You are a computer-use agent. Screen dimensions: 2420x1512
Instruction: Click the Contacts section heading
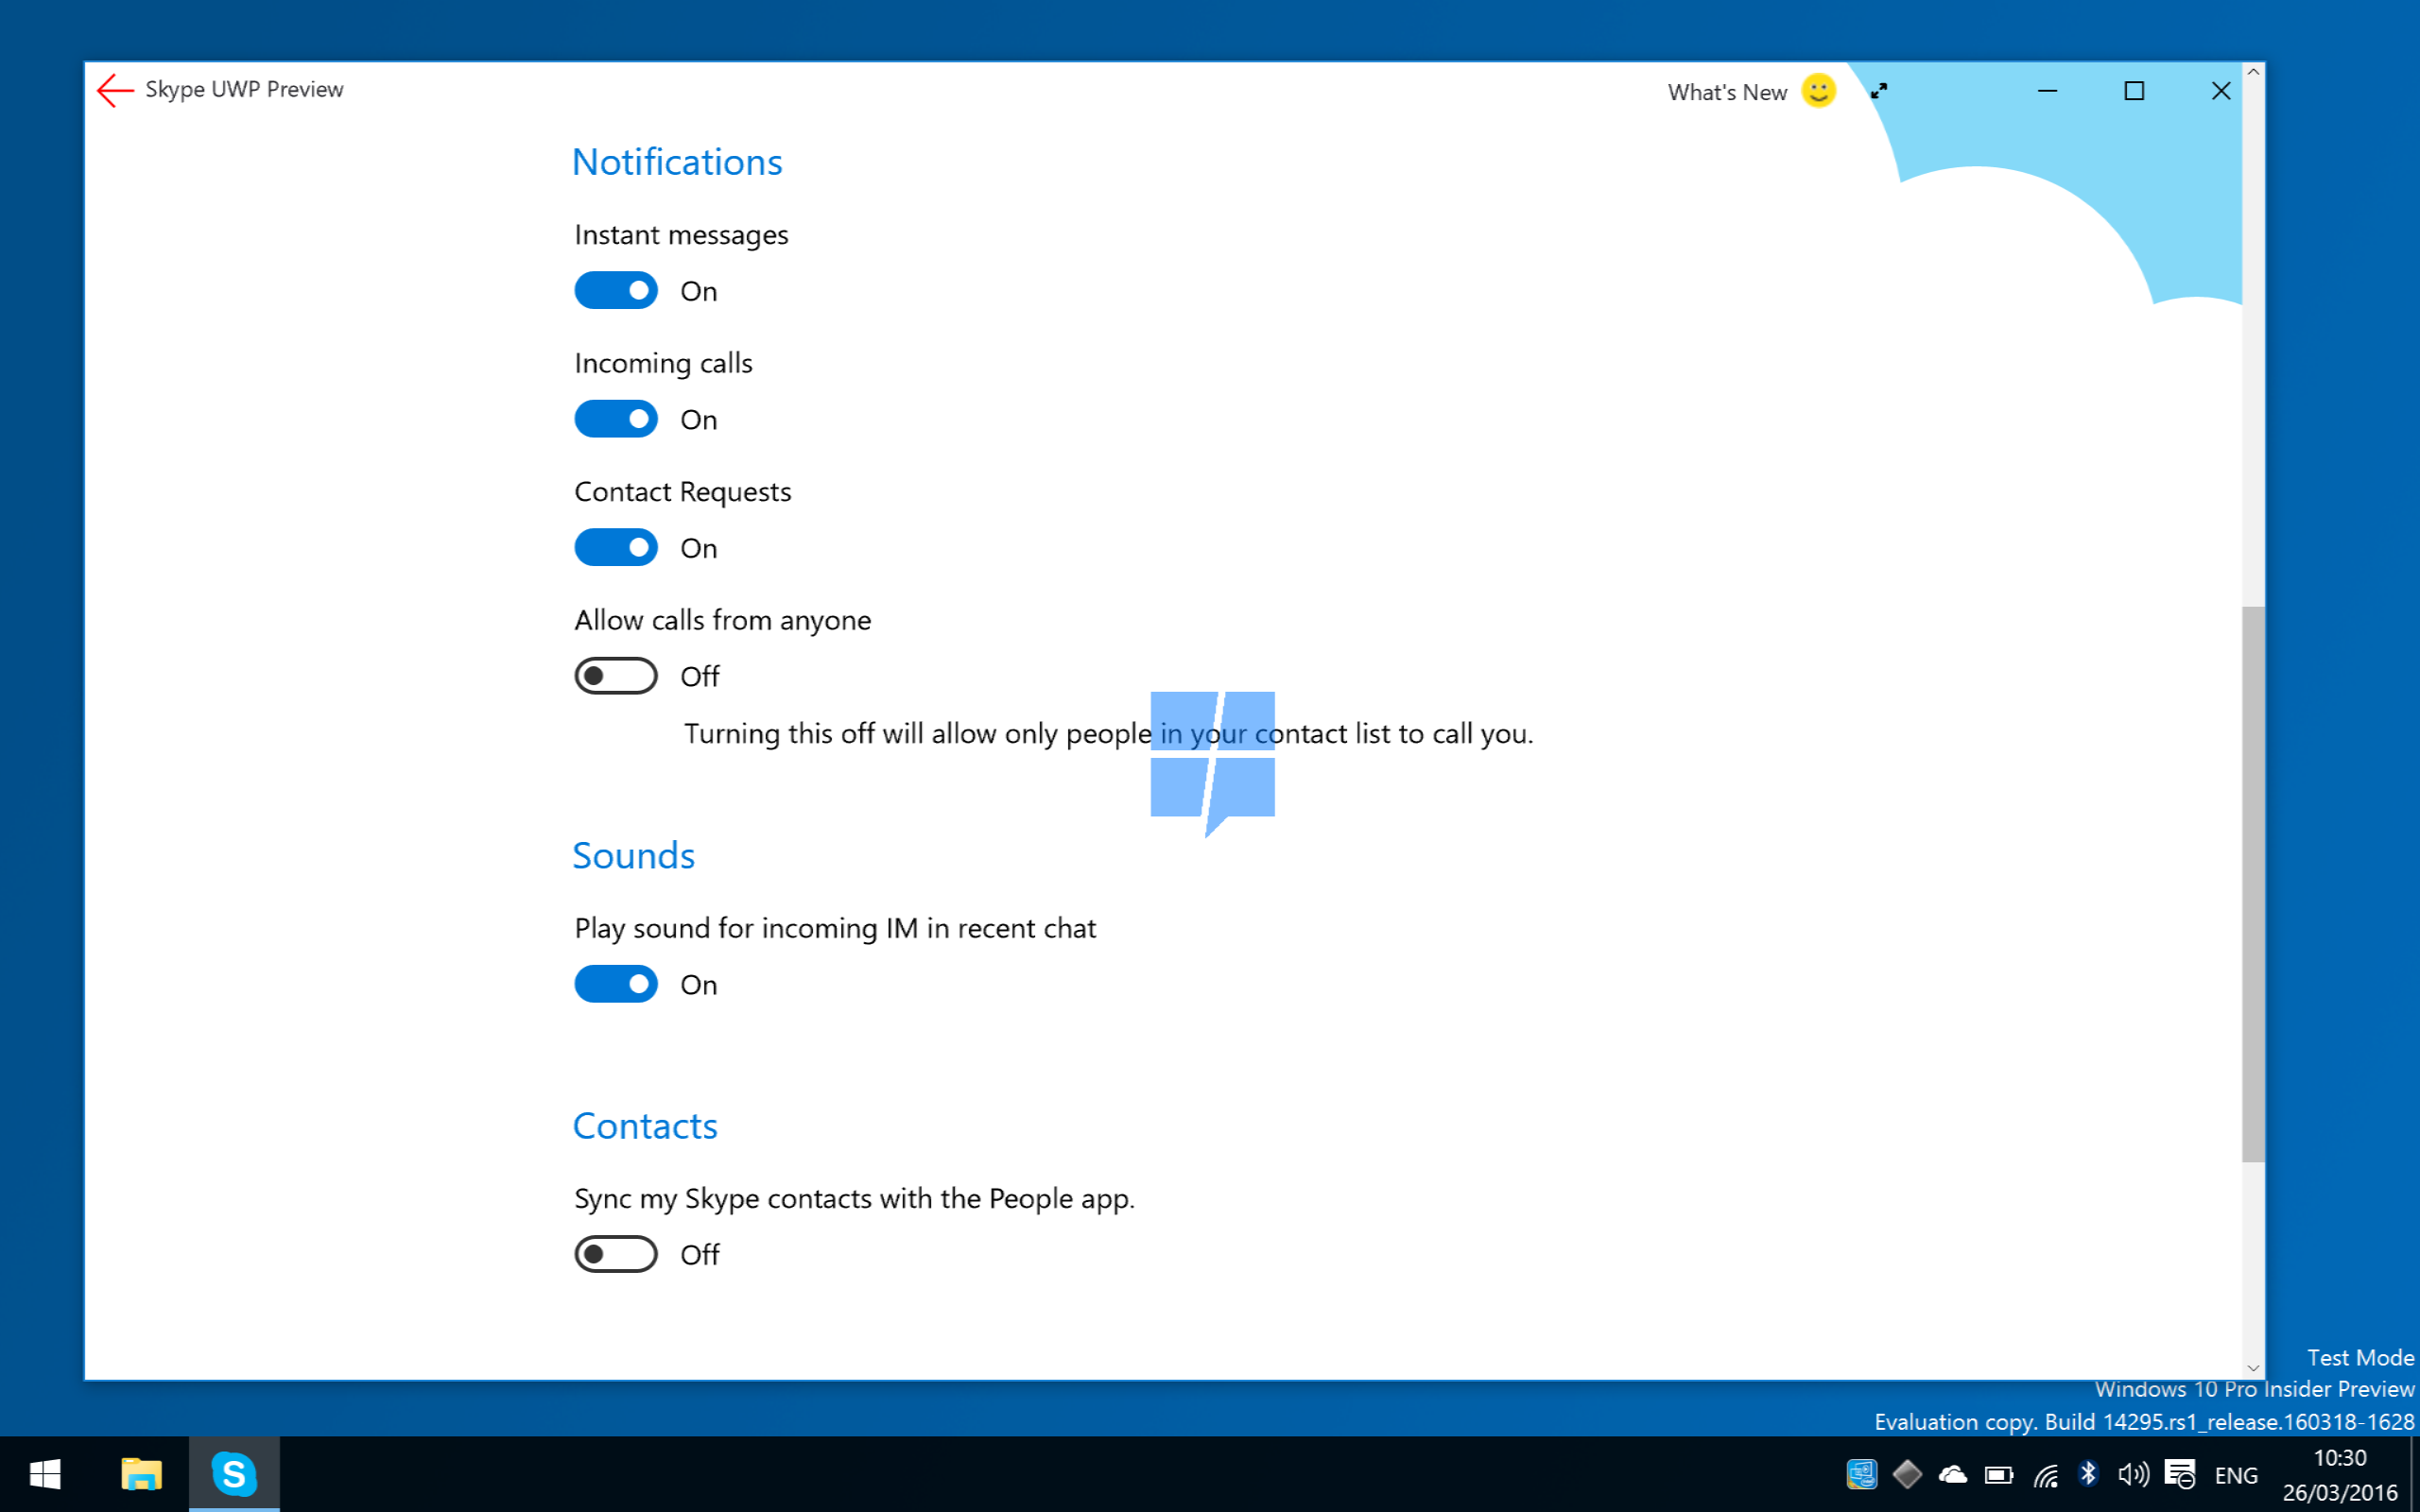pos(645,1126)
